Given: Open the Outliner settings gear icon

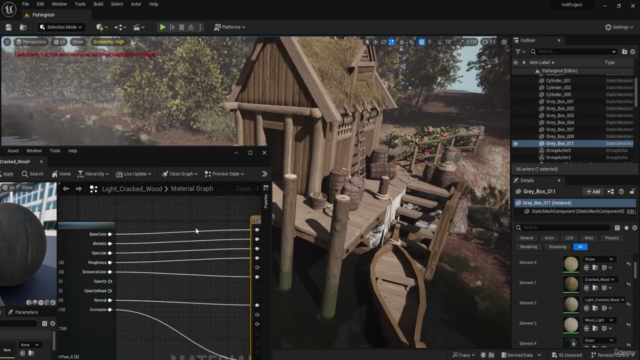Looking at the screenshot, I should (633, 52).
